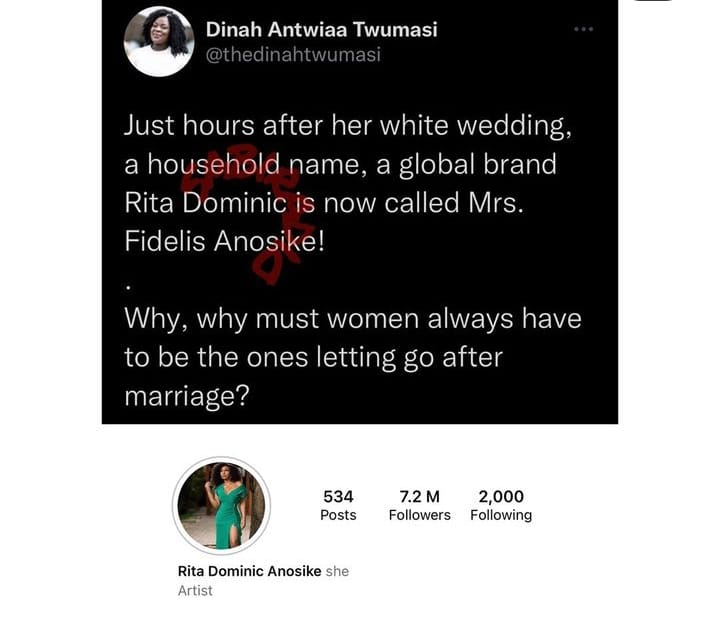
Task: Click the "Followers" label under 7.2 M
Action: coord(419,515)
